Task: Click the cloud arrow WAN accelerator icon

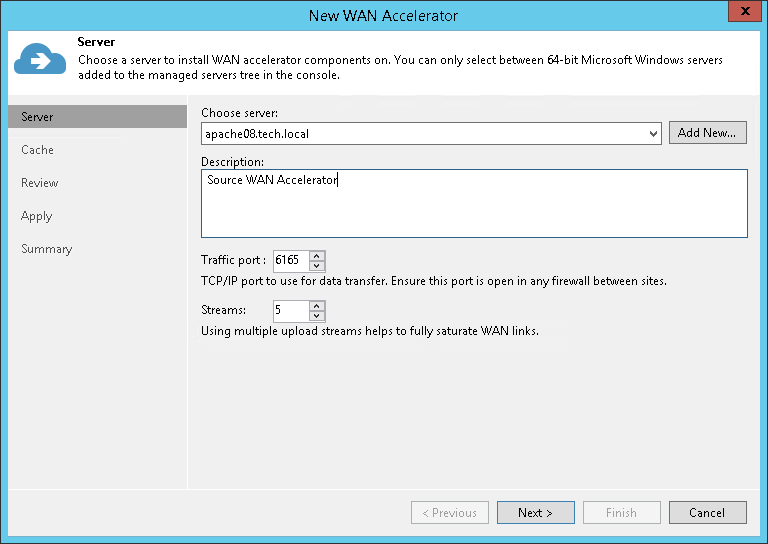Action: [40, 60]
